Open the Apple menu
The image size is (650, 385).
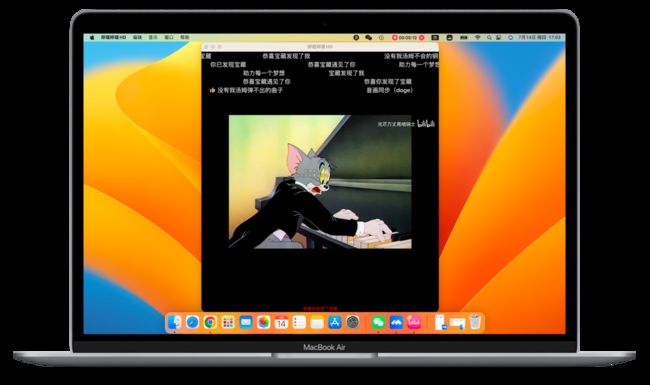coord(92,37)
